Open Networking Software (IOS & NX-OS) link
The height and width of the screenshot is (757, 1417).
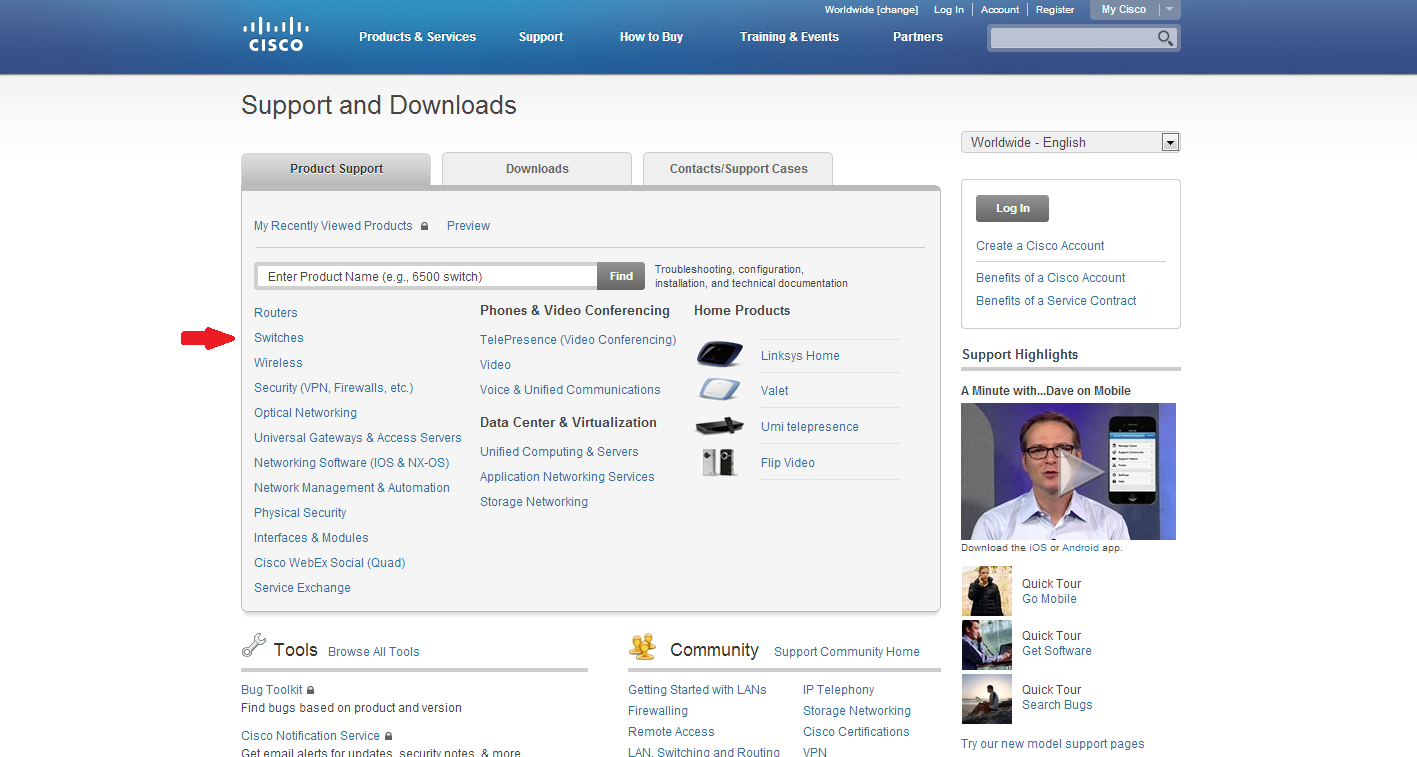352,463
